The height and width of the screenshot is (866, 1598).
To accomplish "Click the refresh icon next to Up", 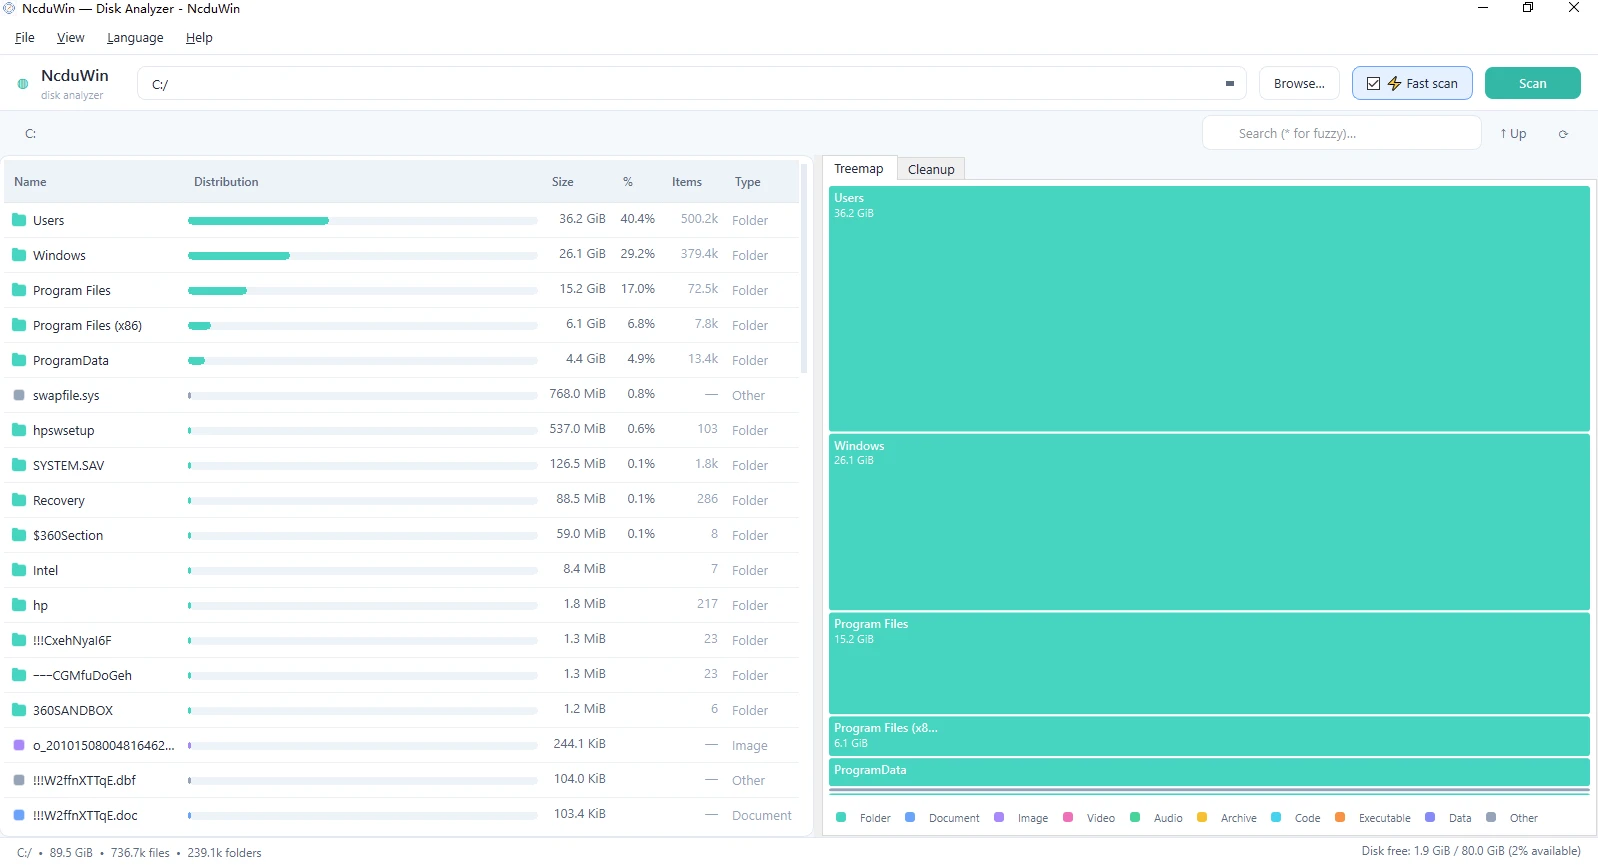I will [1563, 134].
